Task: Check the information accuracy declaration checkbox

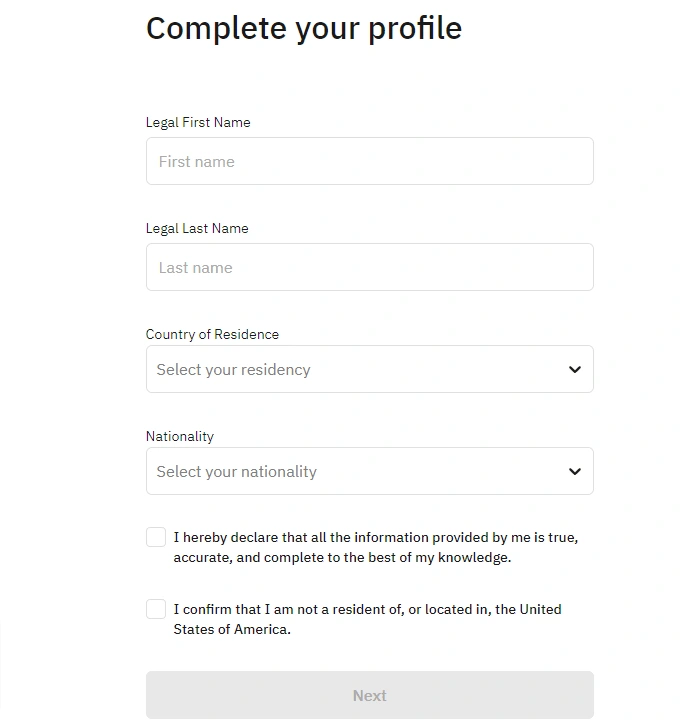Action: click(x=156, y=538)
